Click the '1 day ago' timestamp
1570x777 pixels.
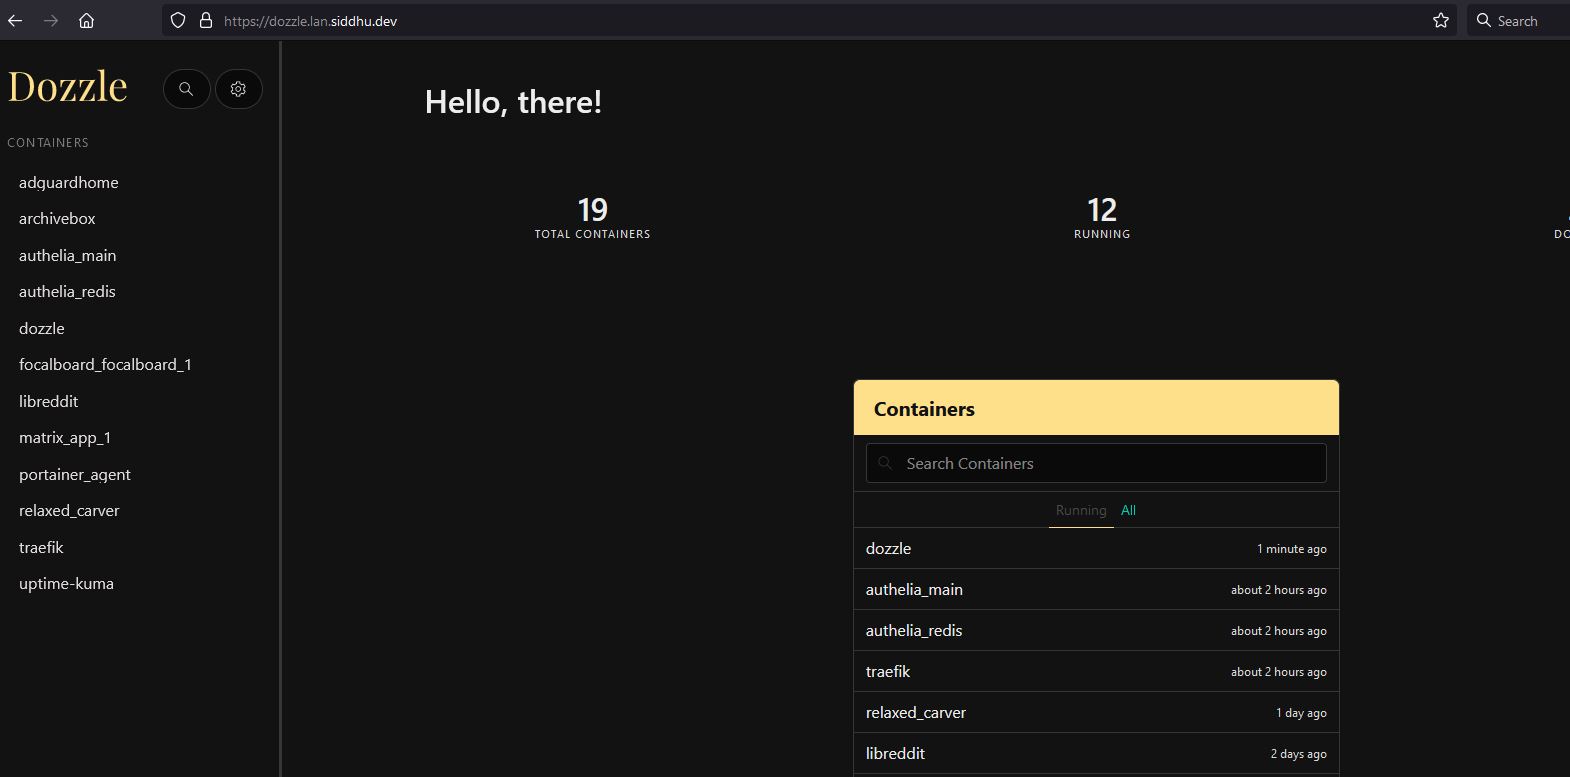click(1301, 713)
